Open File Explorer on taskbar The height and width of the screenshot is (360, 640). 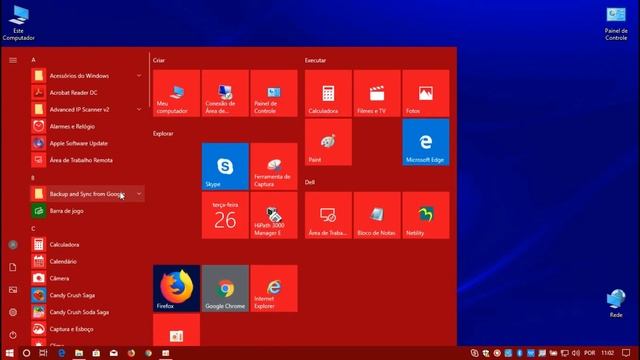(x=79, y=353)
